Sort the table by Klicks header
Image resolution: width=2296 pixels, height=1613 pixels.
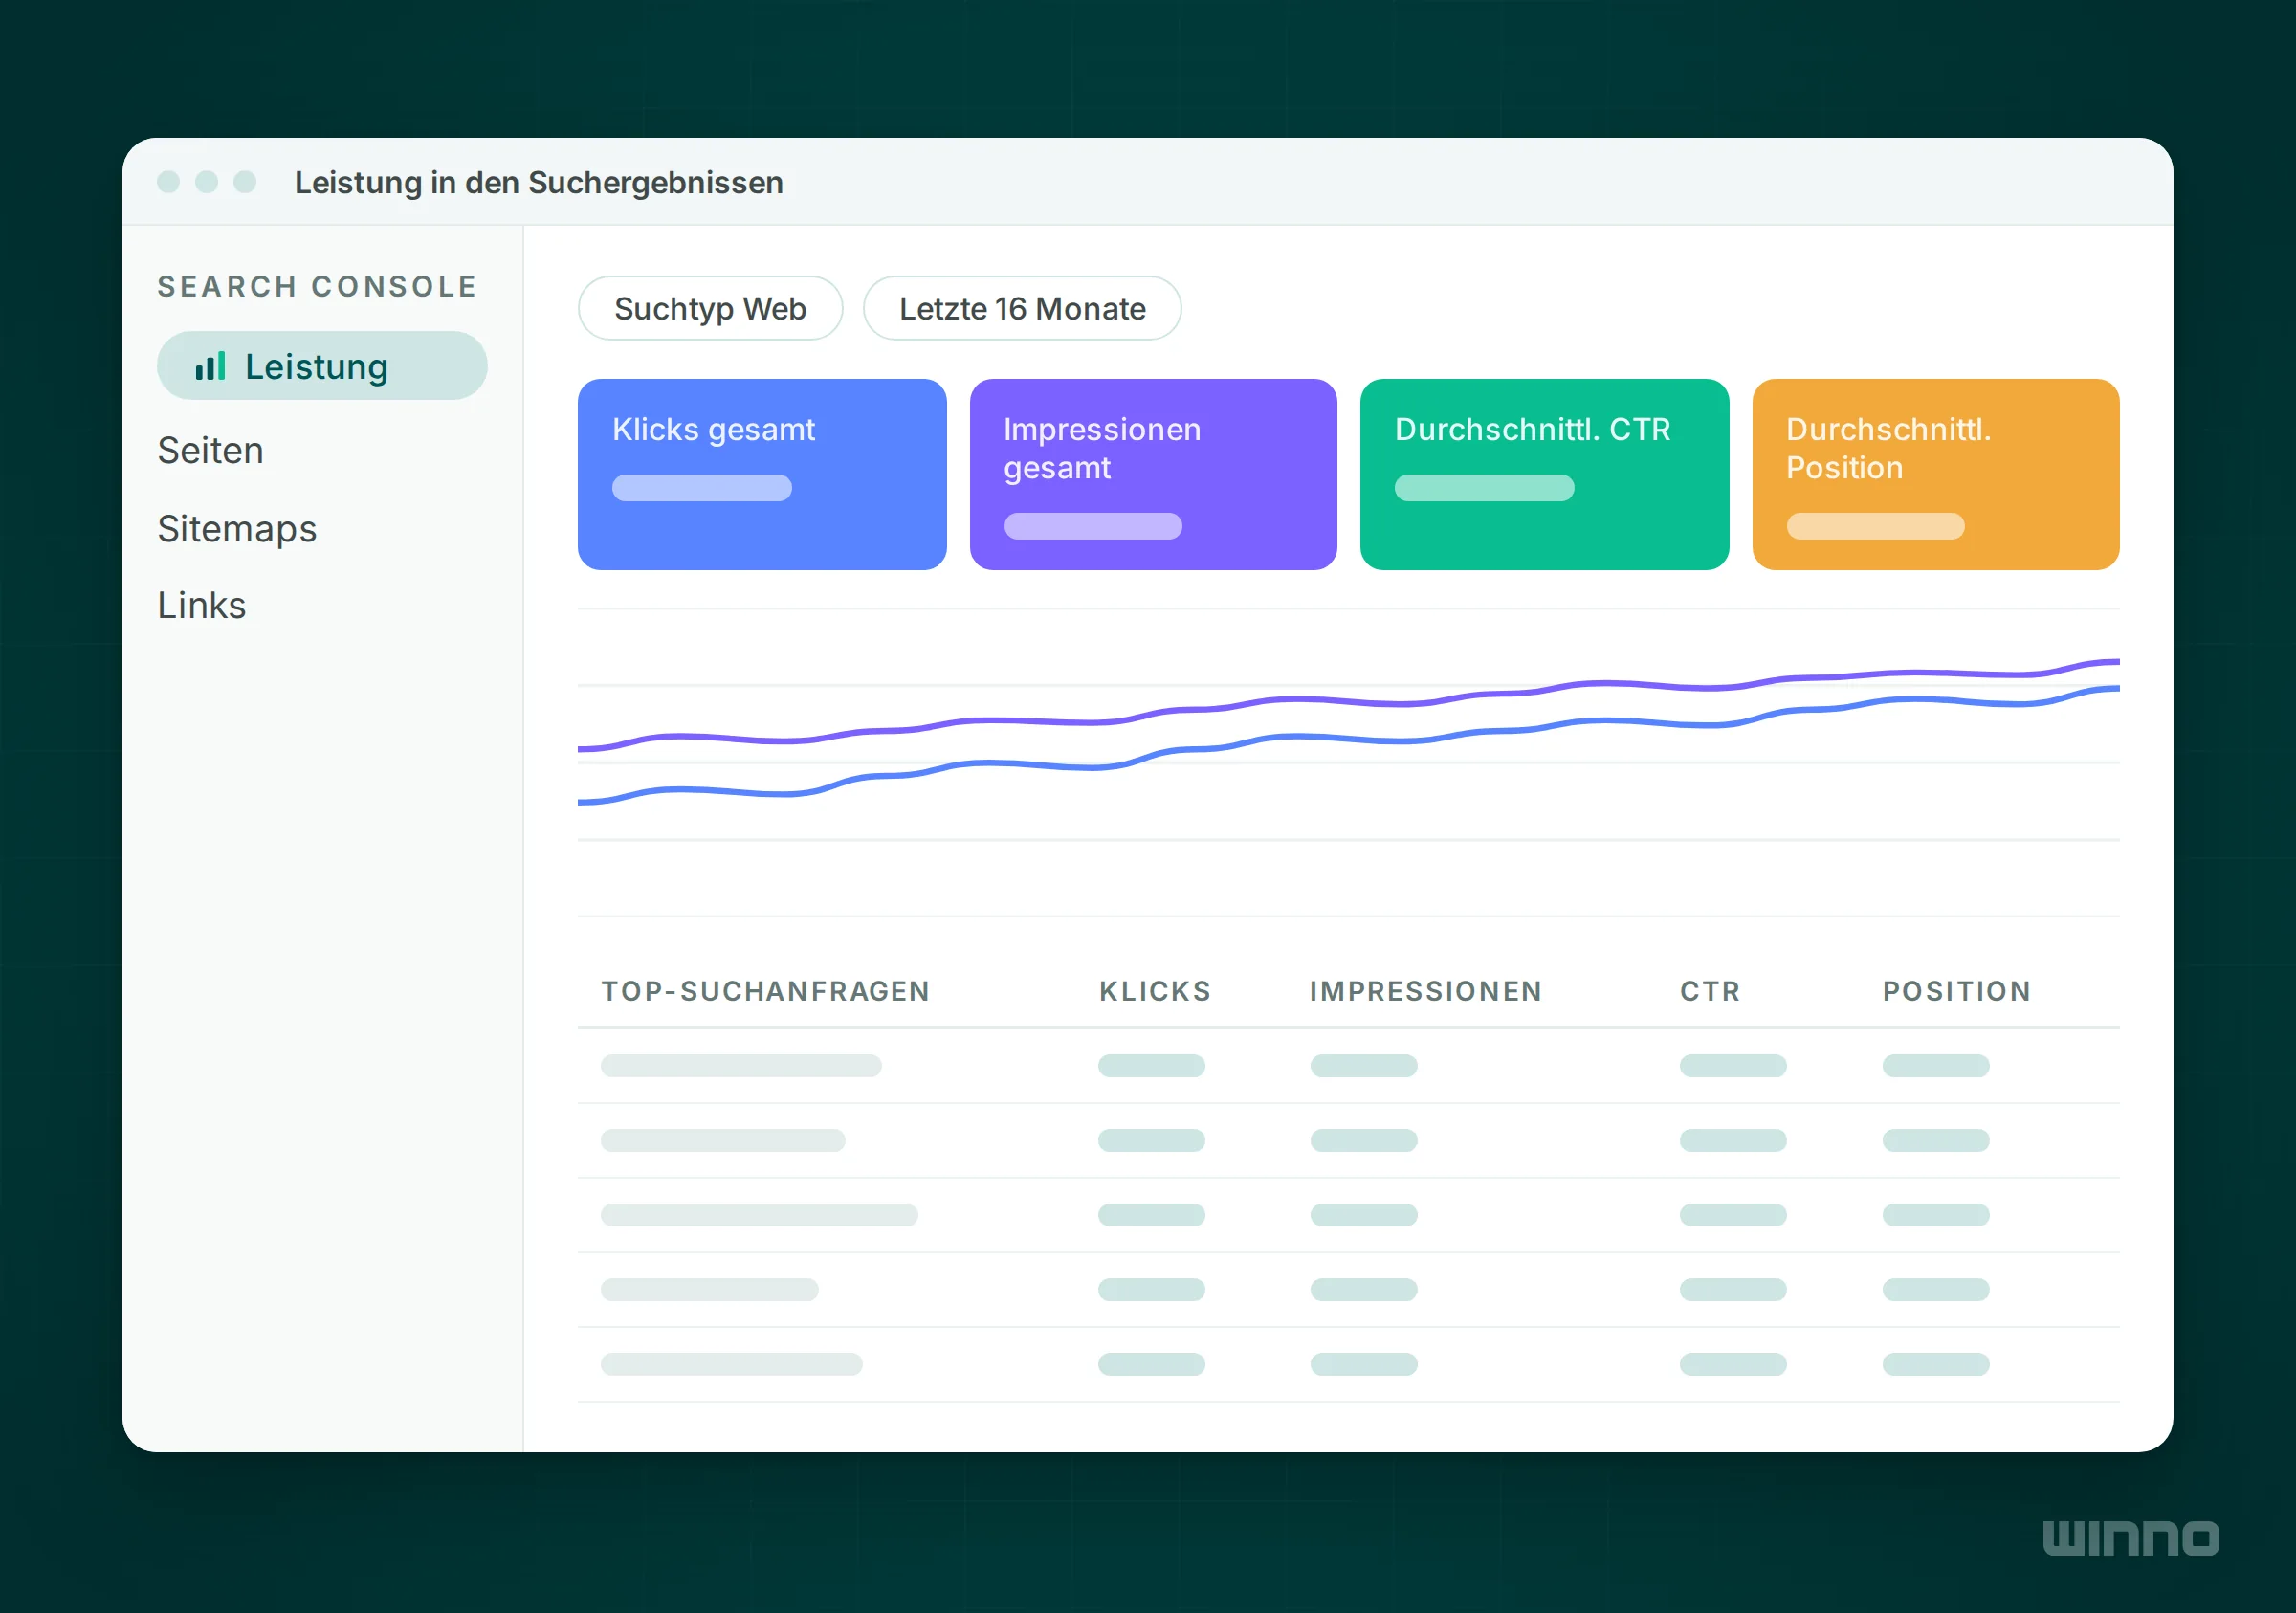coord(1155,991)
